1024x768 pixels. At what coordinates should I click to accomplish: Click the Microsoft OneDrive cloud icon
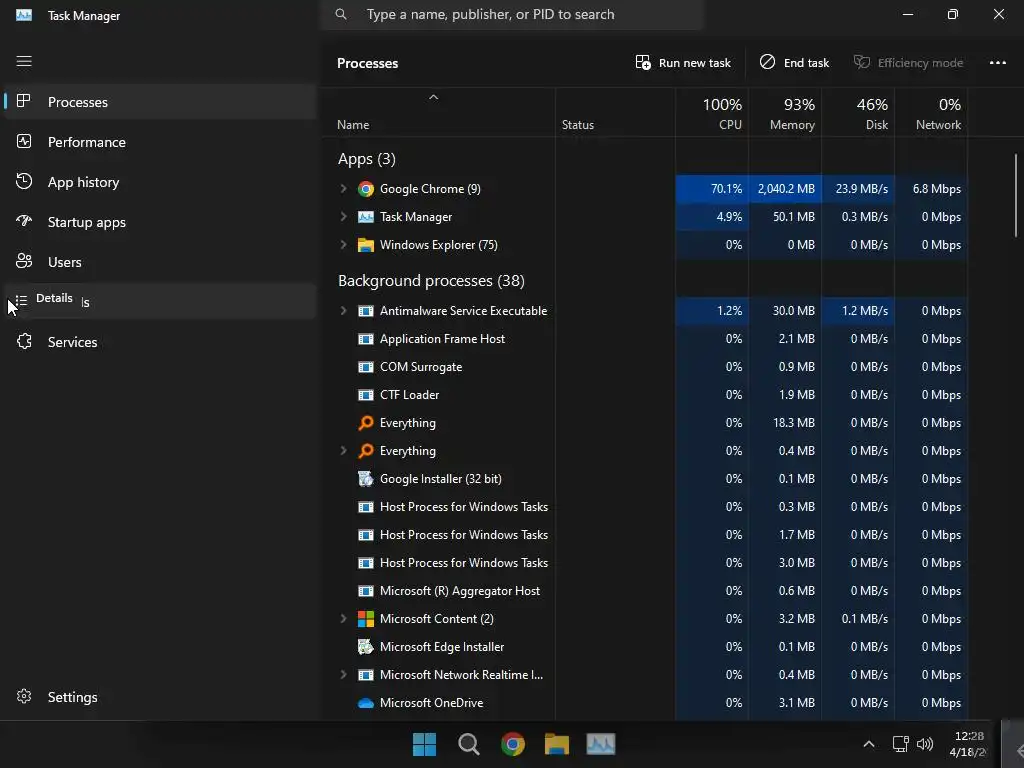tap(366, 703)
